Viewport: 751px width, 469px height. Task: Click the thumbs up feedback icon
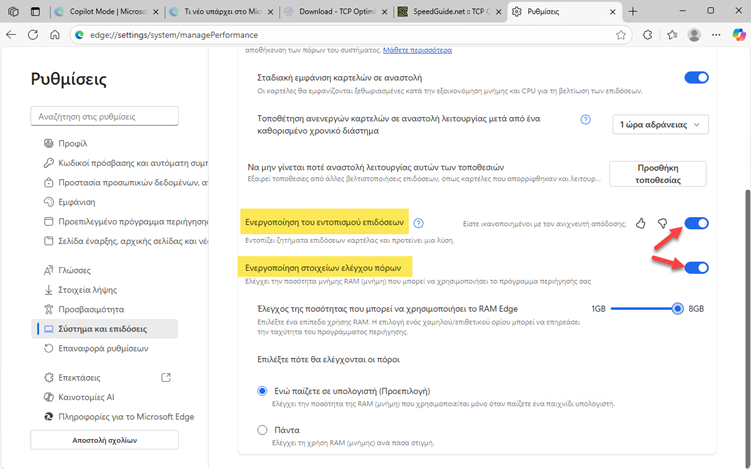point(640,223)
